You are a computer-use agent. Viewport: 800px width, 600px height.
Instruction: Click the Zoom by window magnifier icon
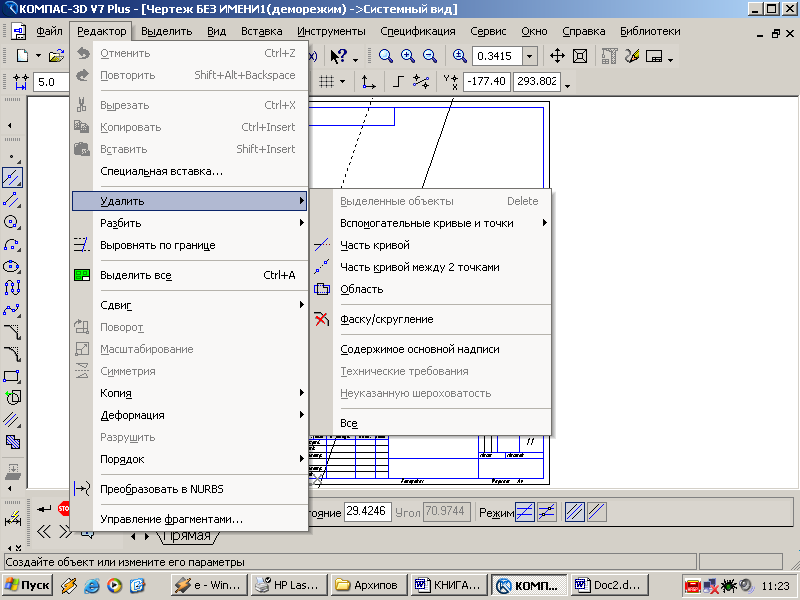pos(386,56)
